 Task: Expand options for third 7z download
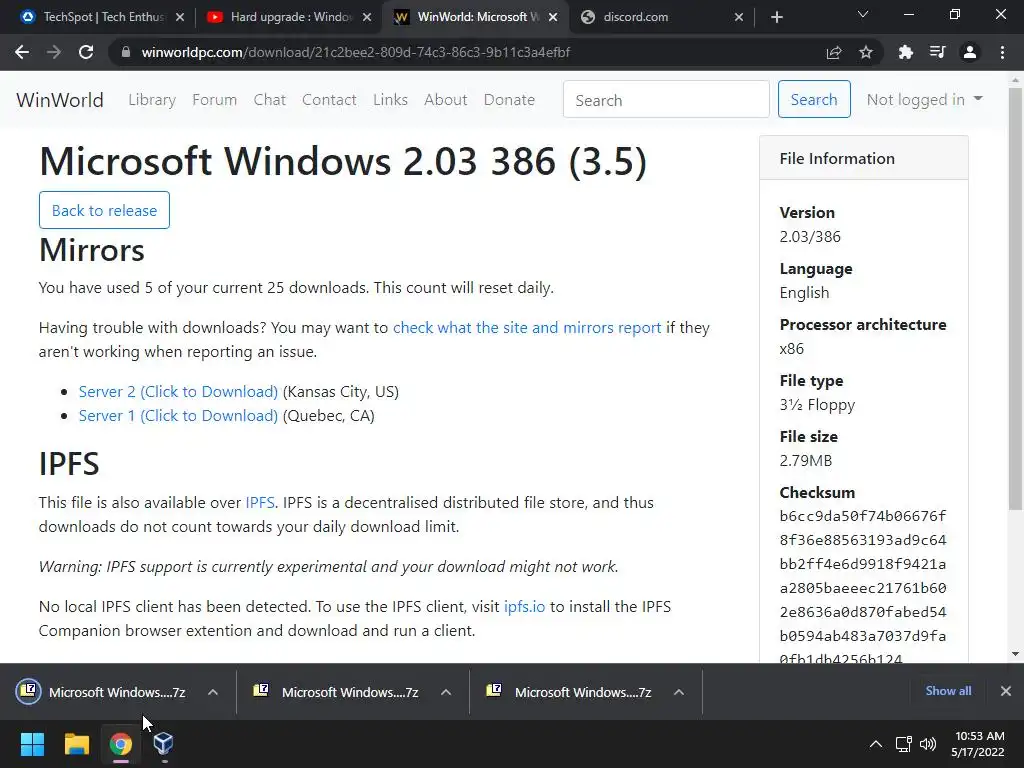coord(679,692)
